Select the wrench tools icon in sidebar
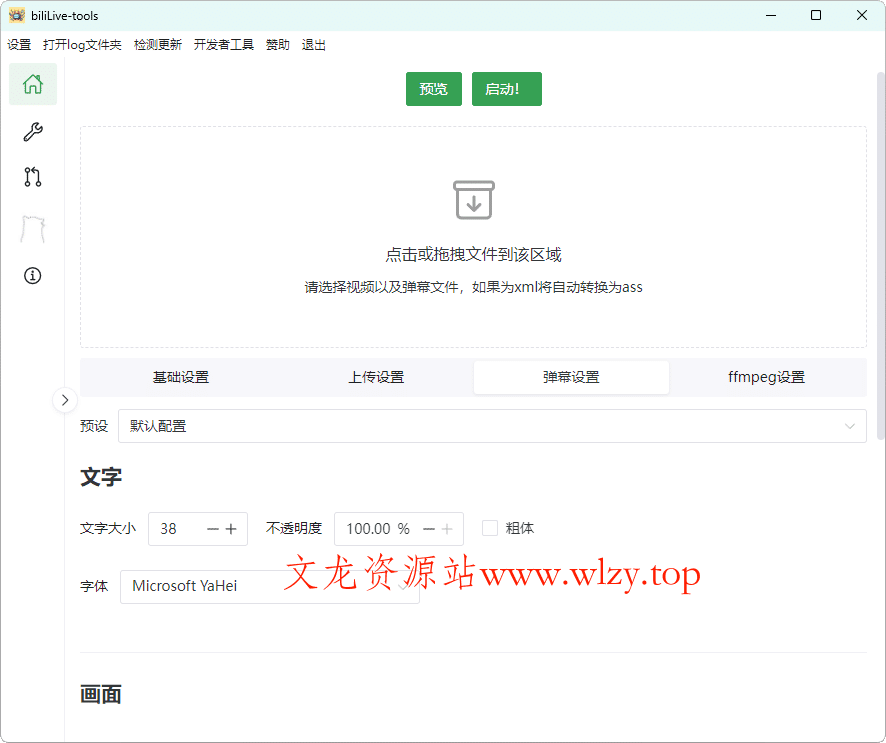The image size is (886, 743). click(x=32, y=131)
